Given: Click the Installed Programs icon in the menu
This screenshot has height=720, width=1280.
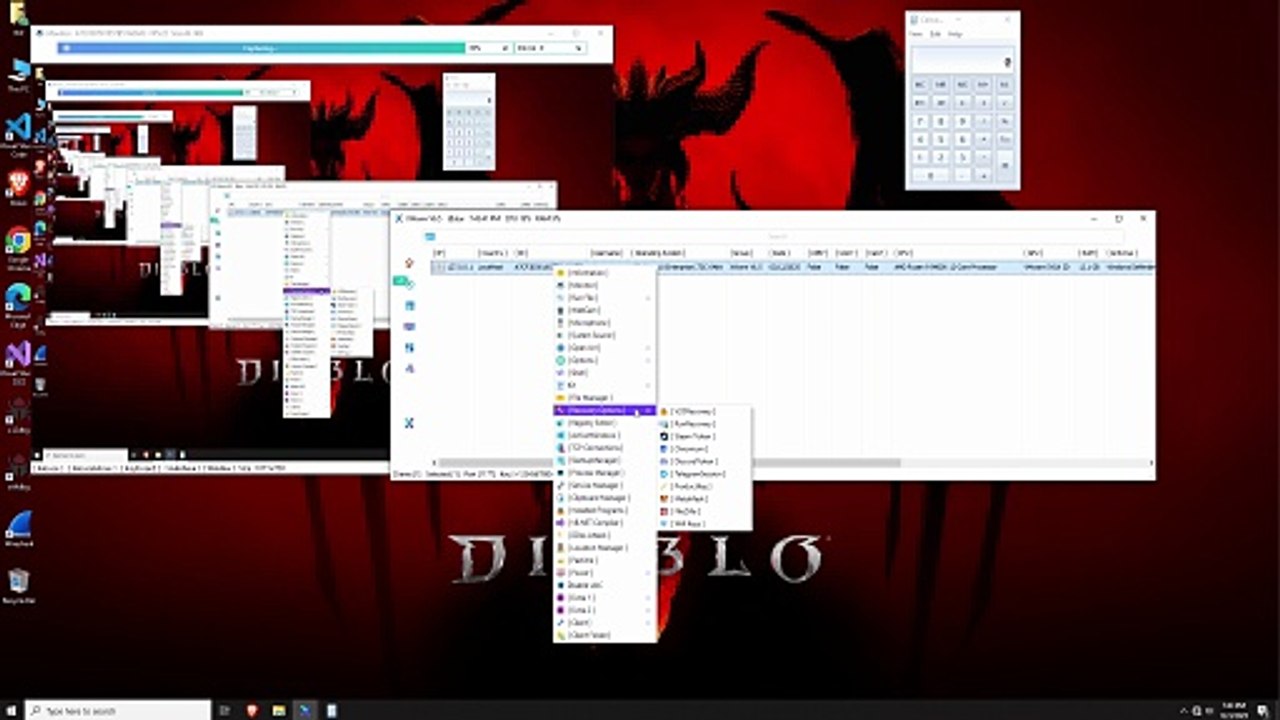Looking at the screenshot, I should 561,510.
